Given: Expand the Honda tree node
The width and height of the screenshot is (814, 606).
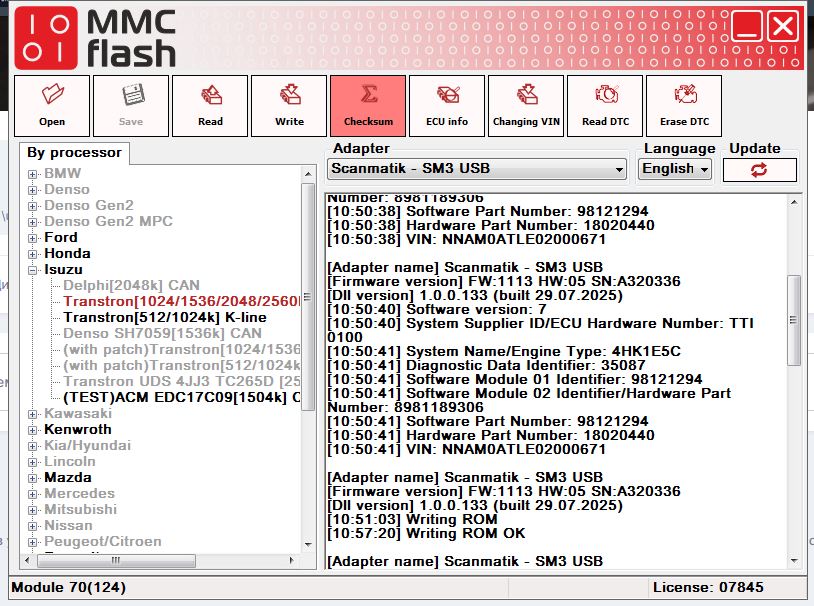Looking at the screenshot, I should tap(33, 254).
